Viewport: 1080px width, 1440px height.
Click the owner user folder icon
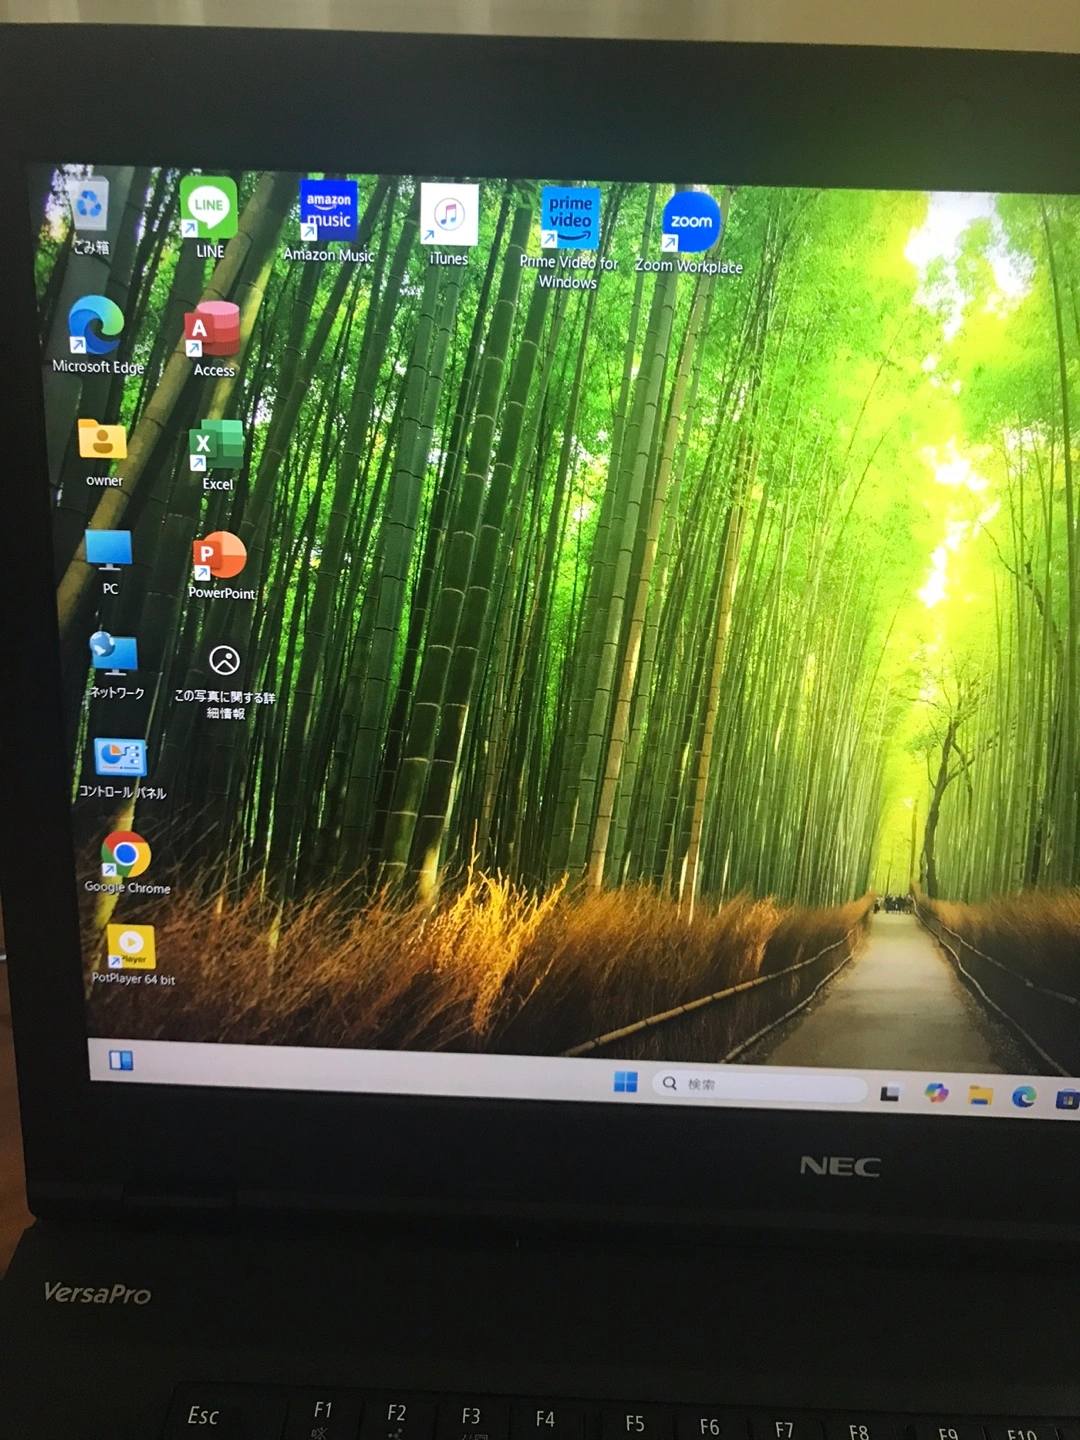(x=103, y=441)
